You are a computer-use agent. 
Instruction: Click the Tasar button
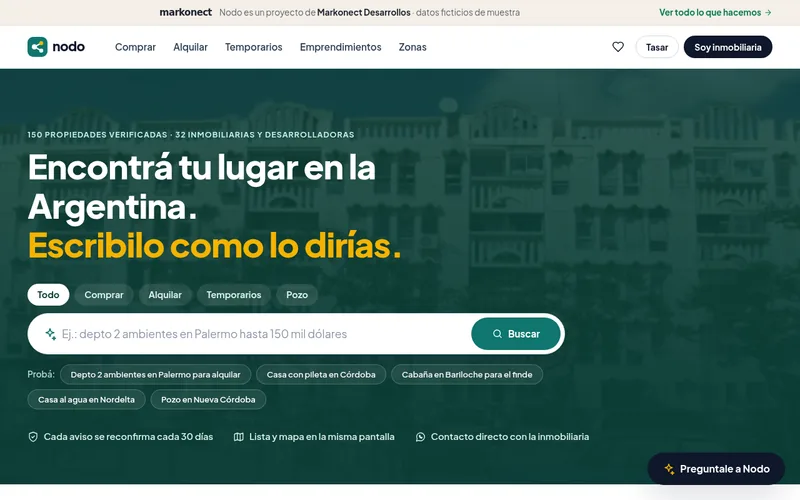pyautogui.click(x=657, y=47)
